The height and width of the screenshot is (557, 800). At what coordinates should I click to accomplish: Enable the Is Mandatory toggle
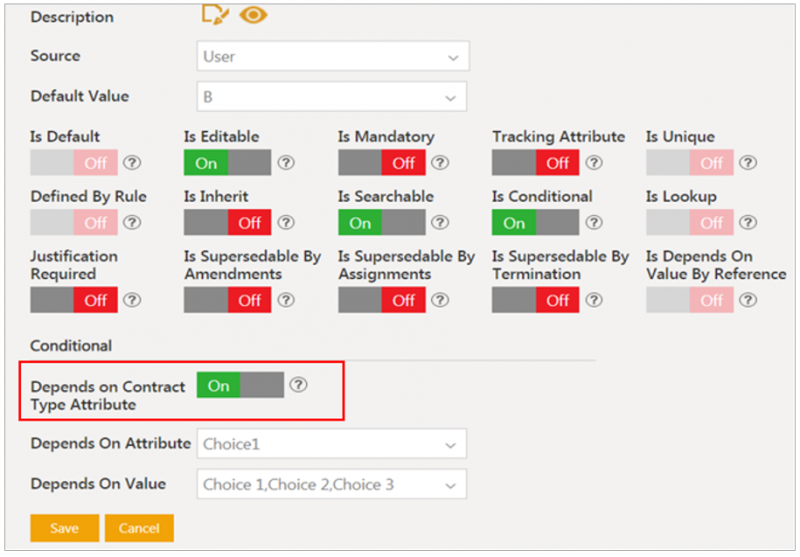382,163
